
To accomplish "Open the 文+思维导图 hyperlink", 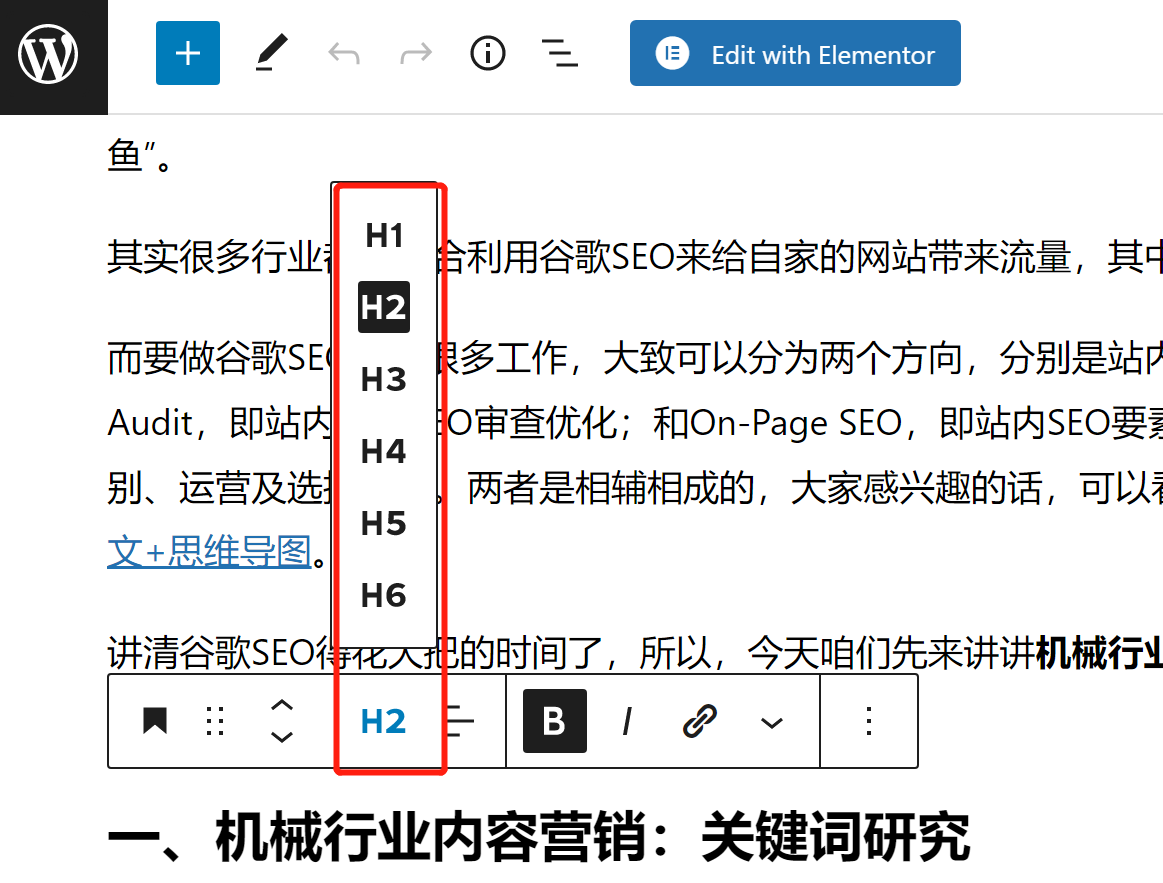I will [210, 552].
